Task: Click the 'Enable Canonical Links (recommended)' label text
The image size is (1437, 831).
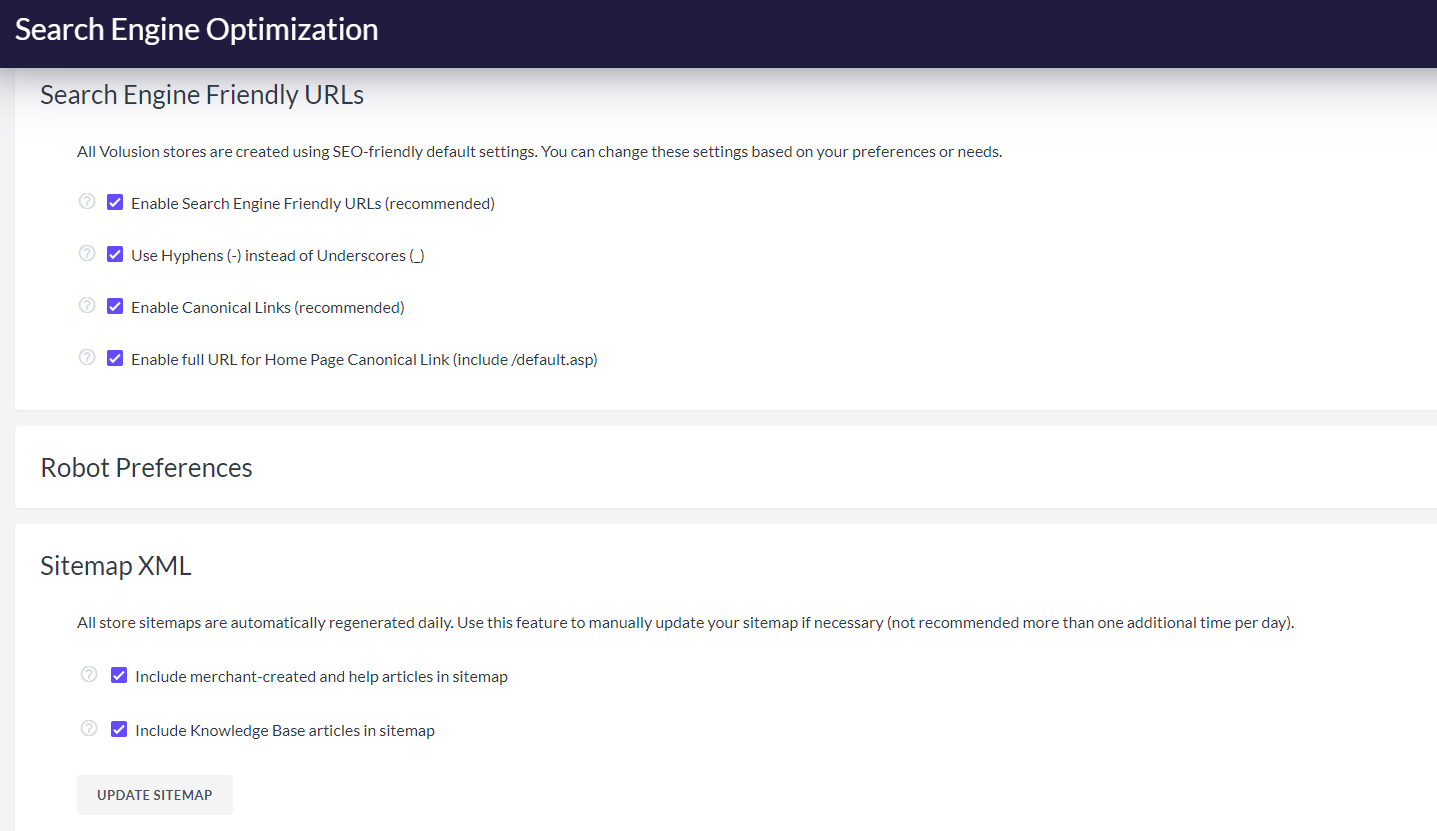Action: click(x=267, y=308)
